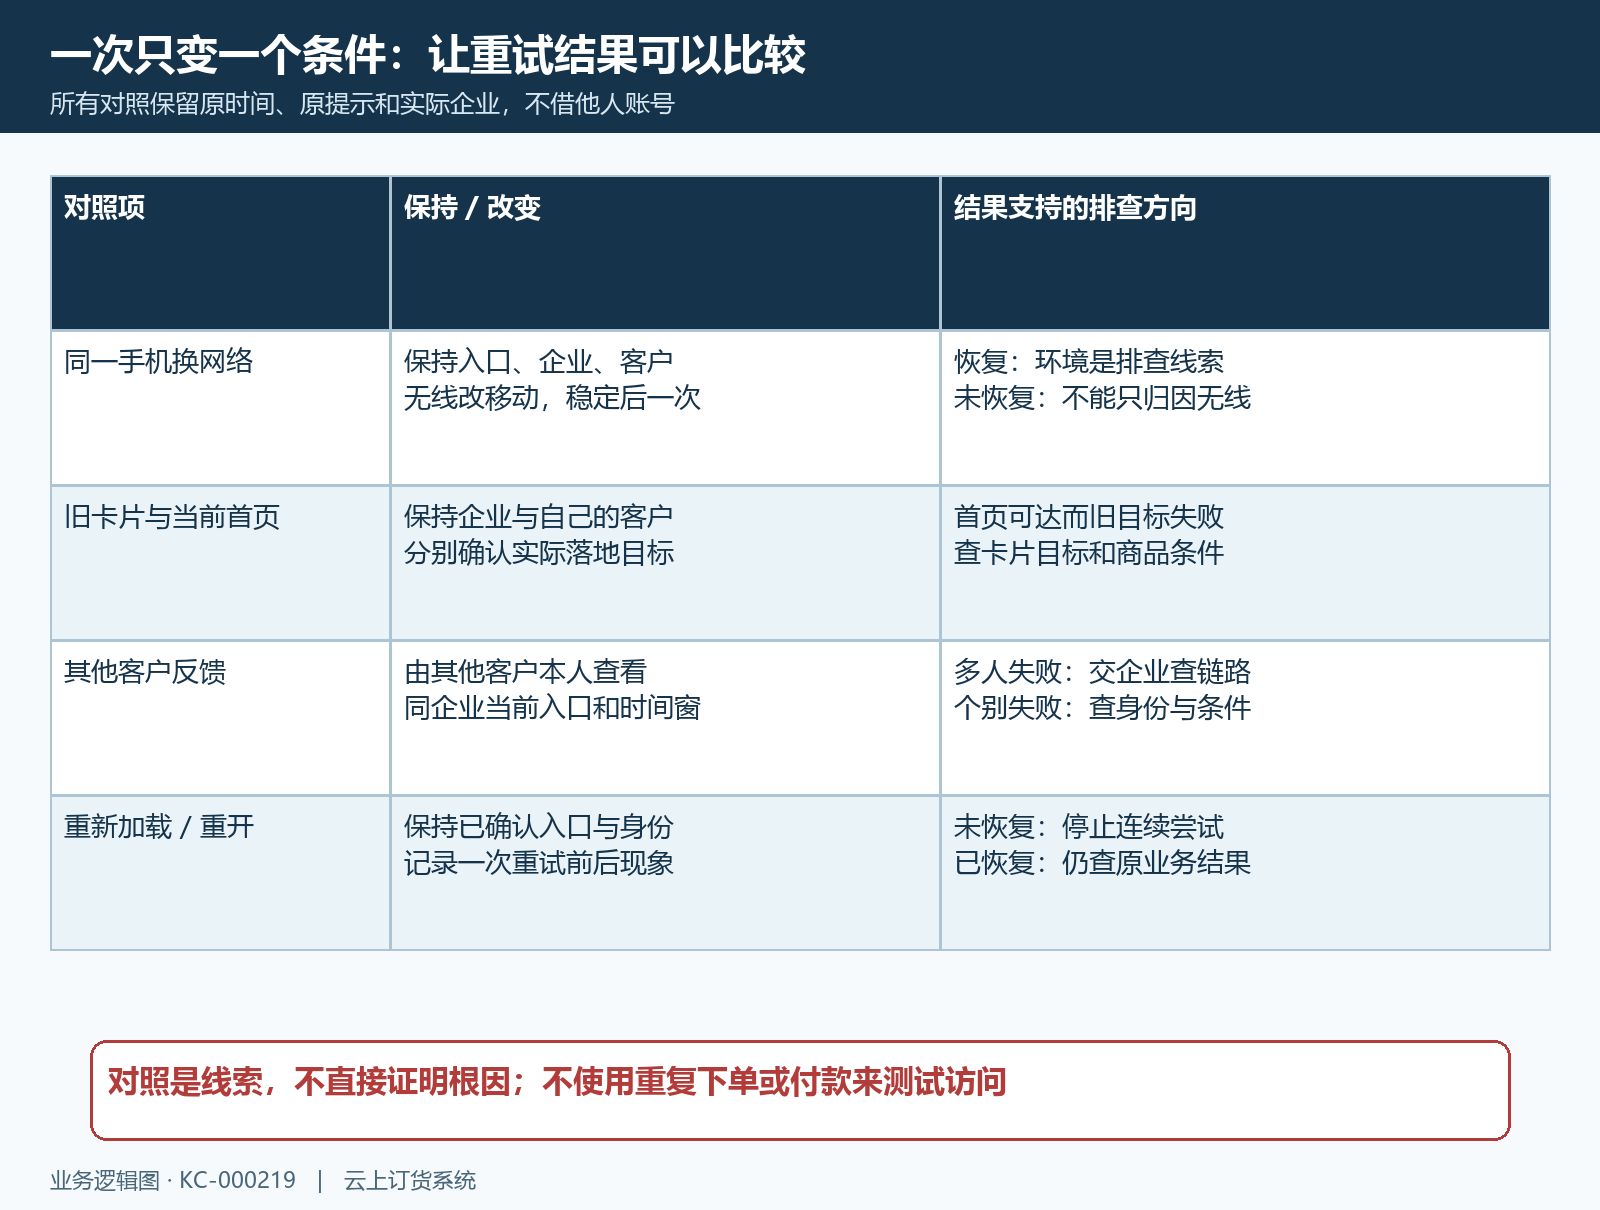Click text '保持企业与自己的客户'
The image size is (1600, 1210).
pos(538,517)
